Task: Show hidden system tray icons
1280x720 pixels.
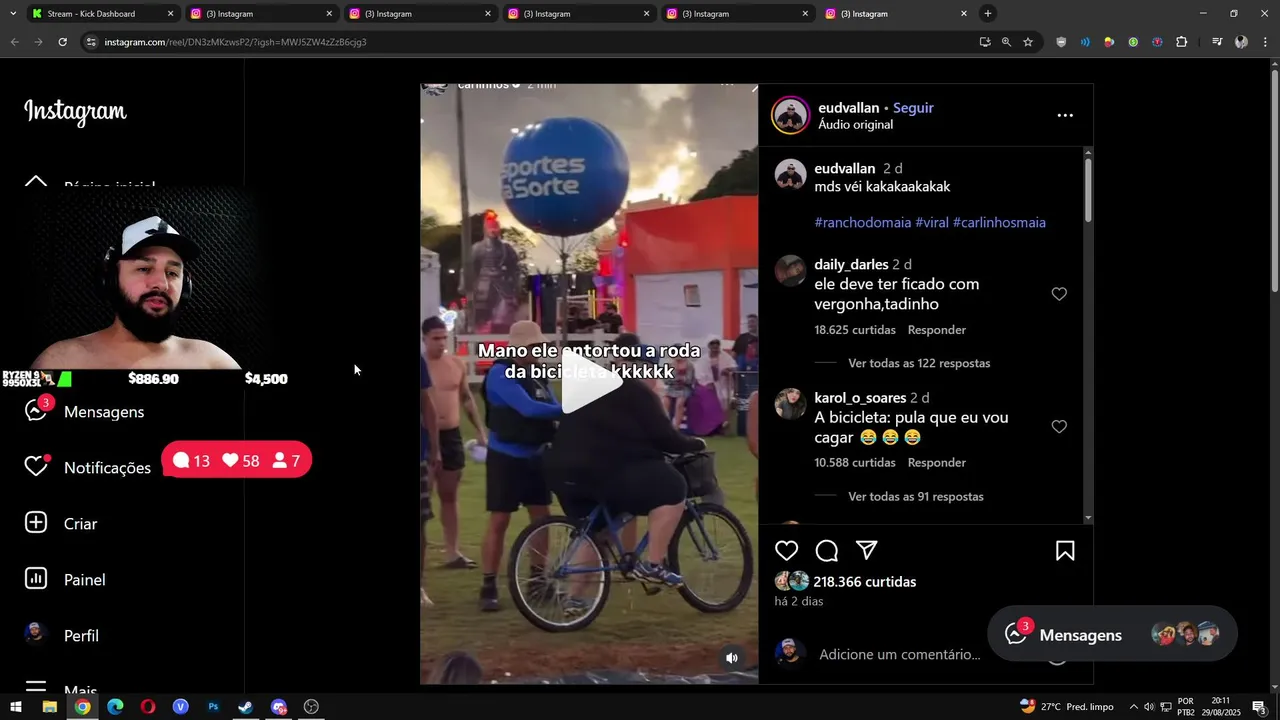Action: click(x=1133, y=707)
